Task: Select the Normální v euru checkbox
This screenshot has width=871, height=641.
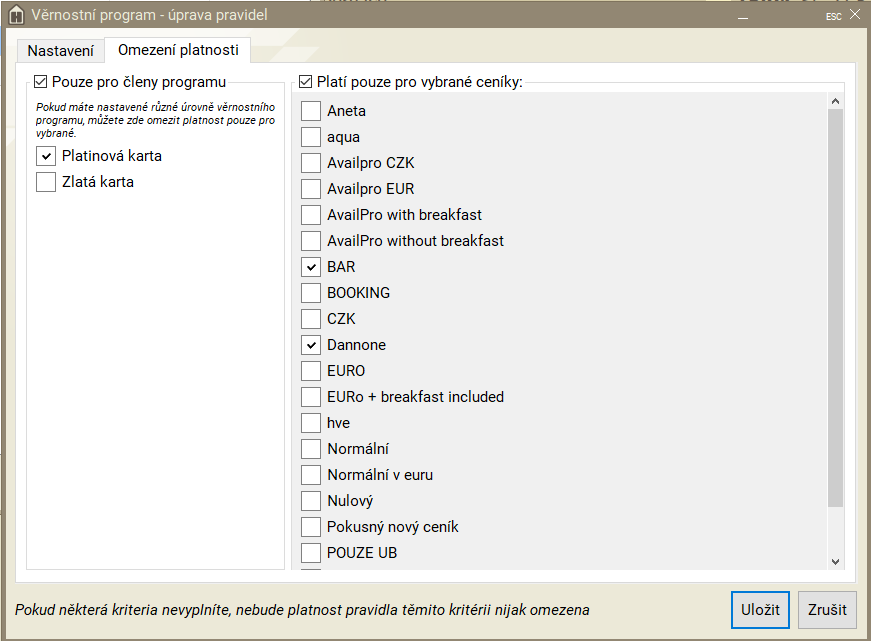Action: (x=311, y=475)
